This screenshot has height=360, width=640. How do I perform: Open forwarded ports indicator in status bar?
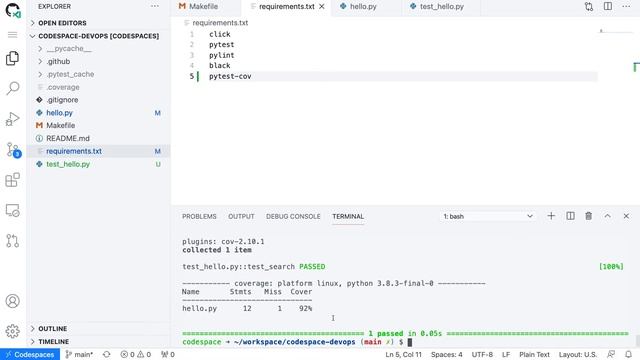[168, 354]
